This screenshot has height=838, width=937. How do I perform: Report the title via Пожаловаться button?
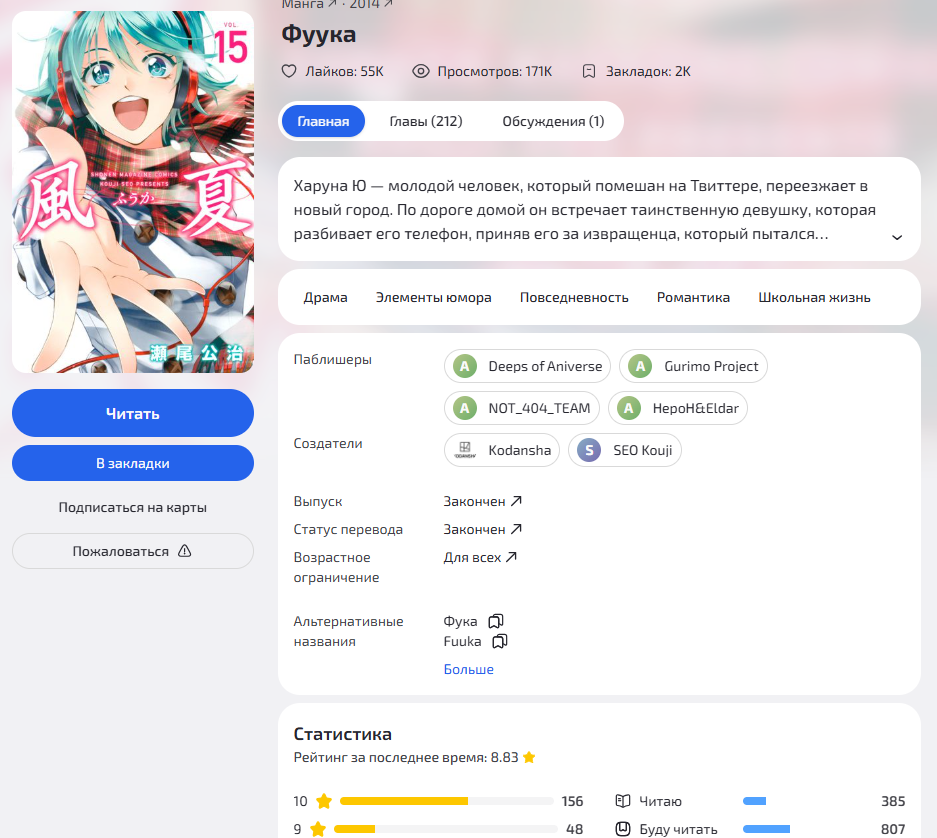pyautogui.click(x=133, y=551)
